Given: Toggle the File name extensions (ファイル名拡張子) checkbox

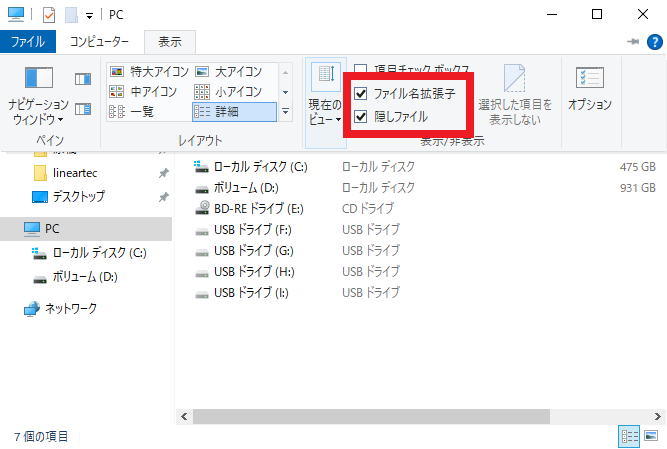Looking at the screenshot, I should coord(361,94).
